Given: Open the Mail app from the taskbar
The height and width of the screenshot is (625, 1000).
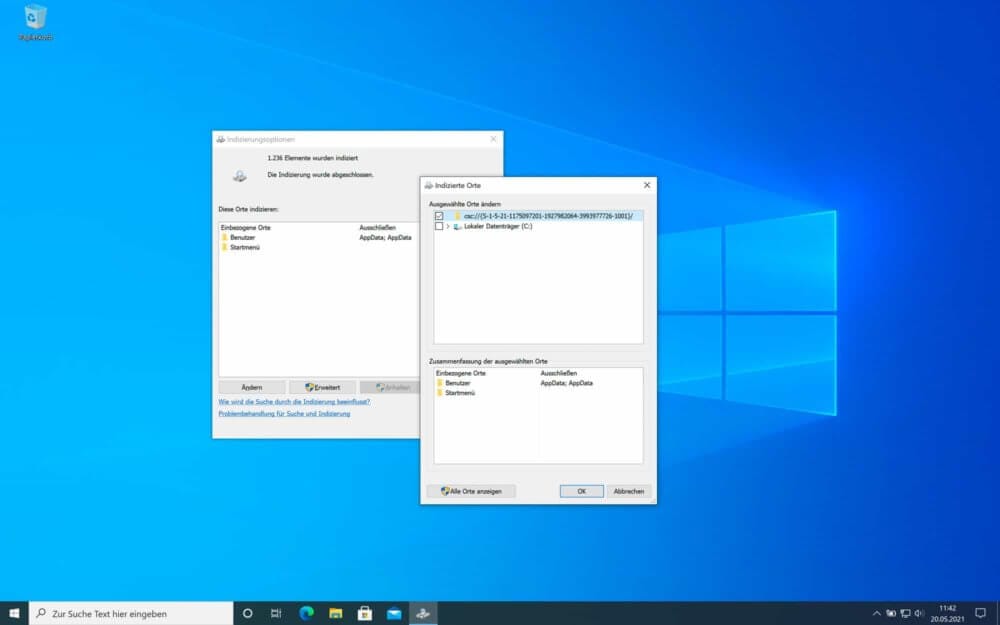Looking at the screenshot, I should [394, 614].
